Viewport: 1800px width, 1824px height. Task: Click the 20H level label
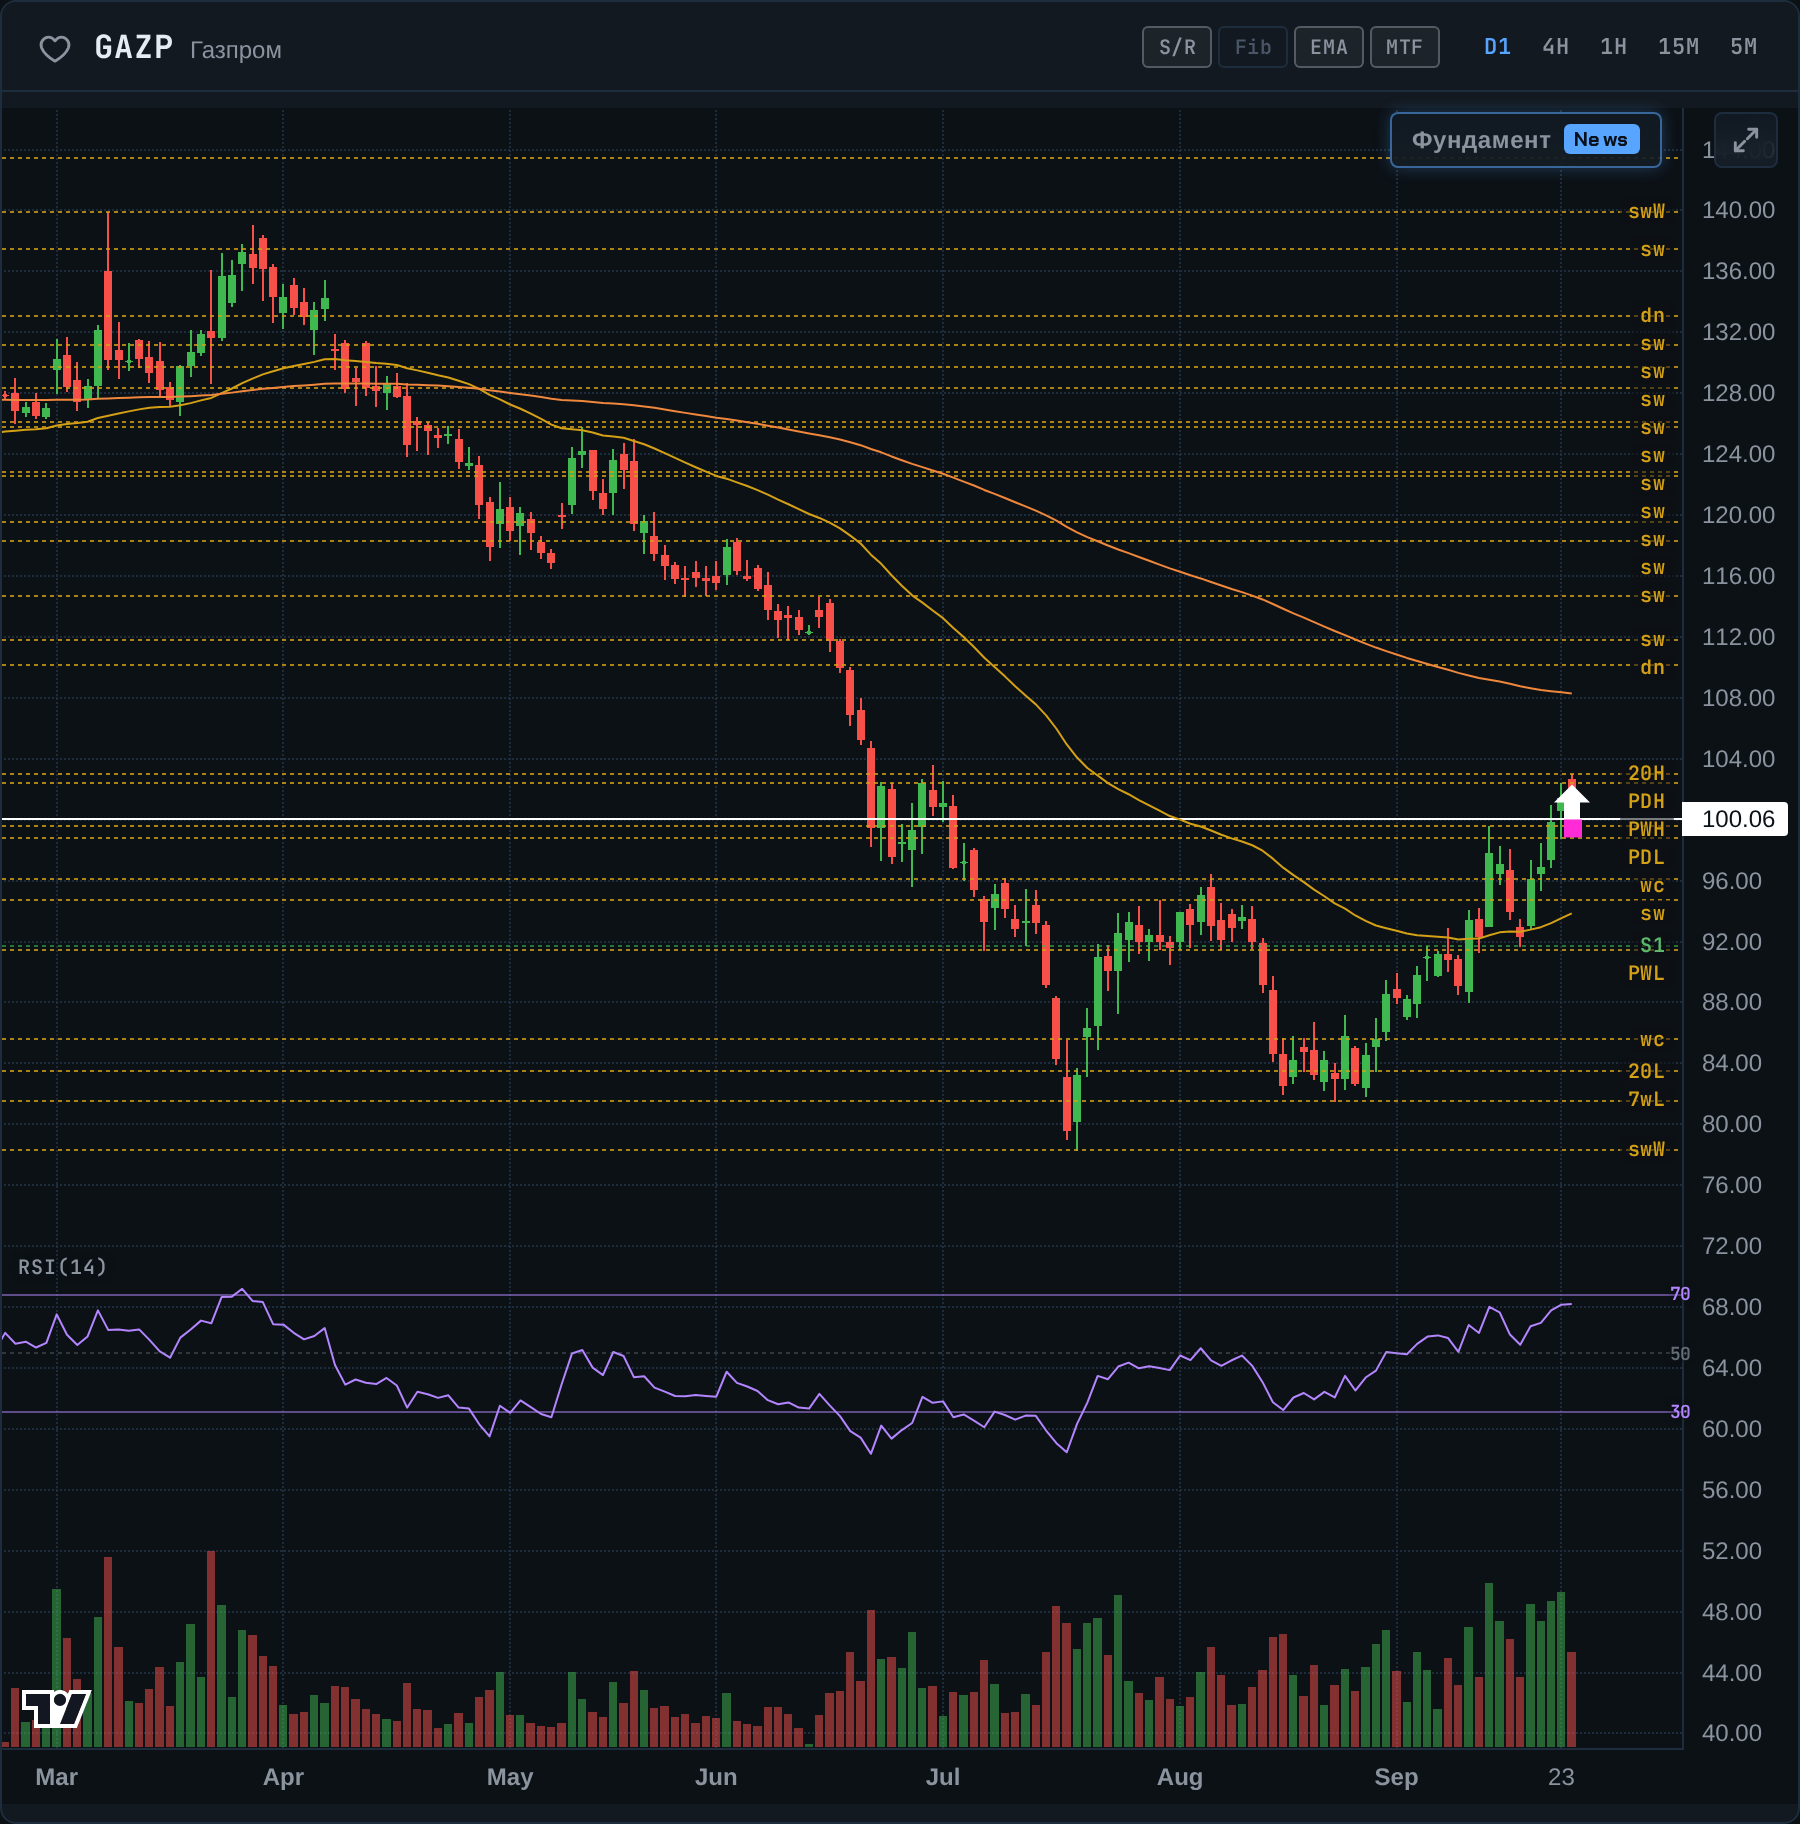[1646, 773]
